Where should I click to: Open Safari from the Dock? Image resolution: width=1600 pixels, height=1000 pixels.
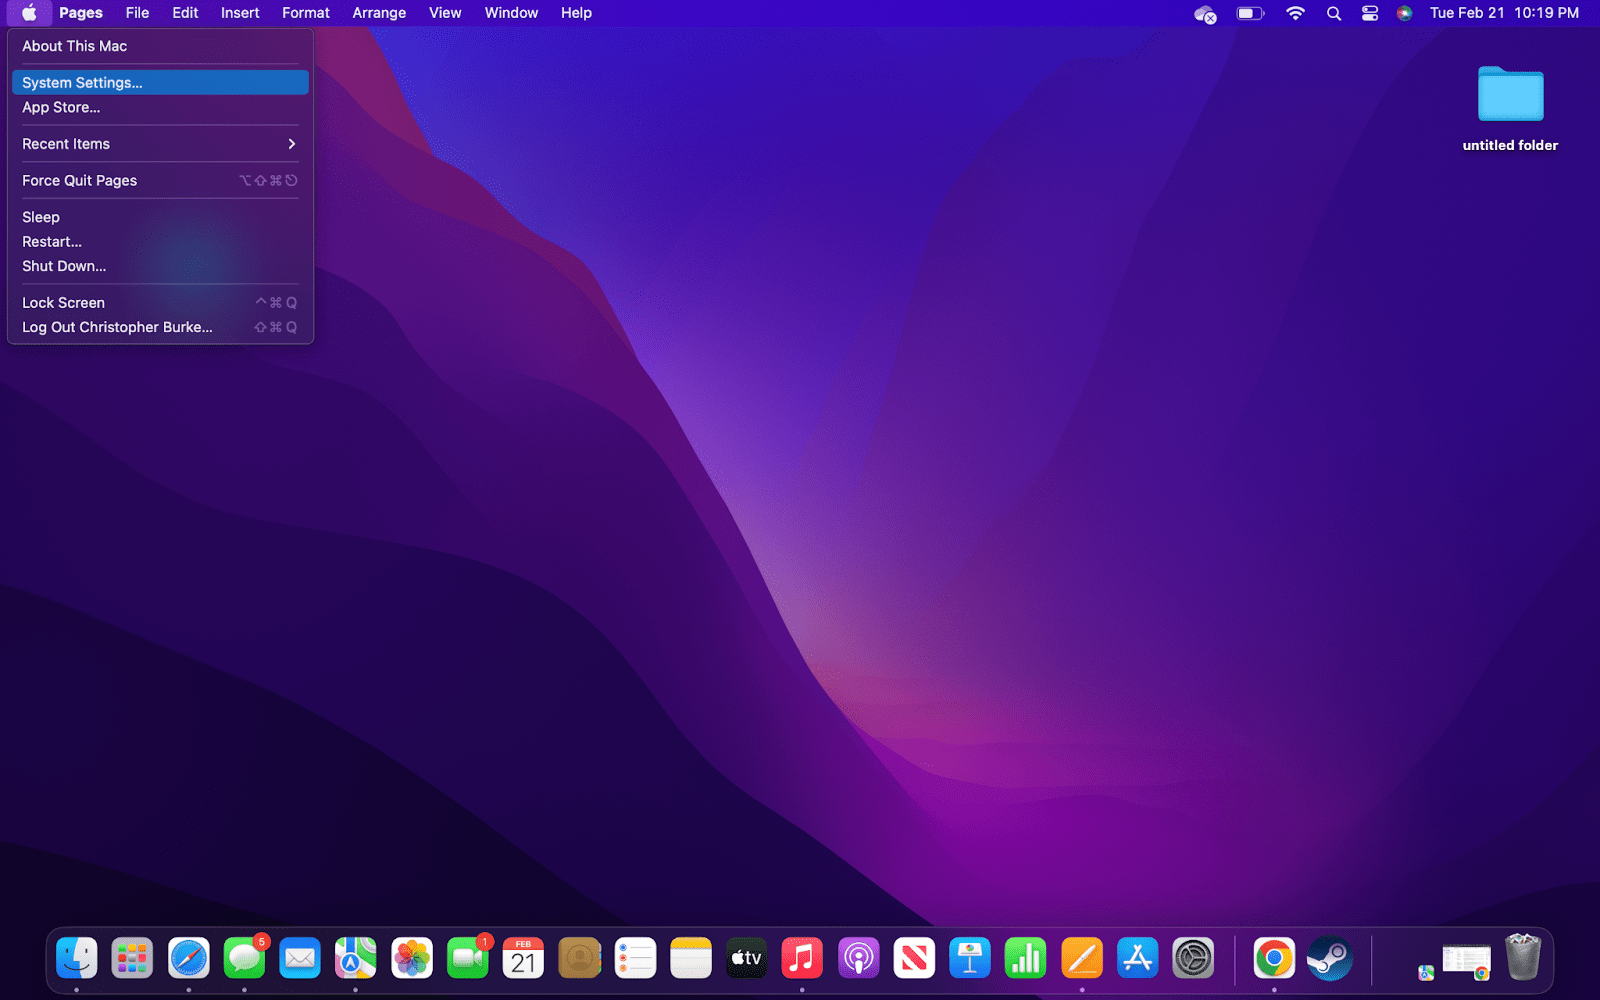pyautogui.click(x=189, y=957)
